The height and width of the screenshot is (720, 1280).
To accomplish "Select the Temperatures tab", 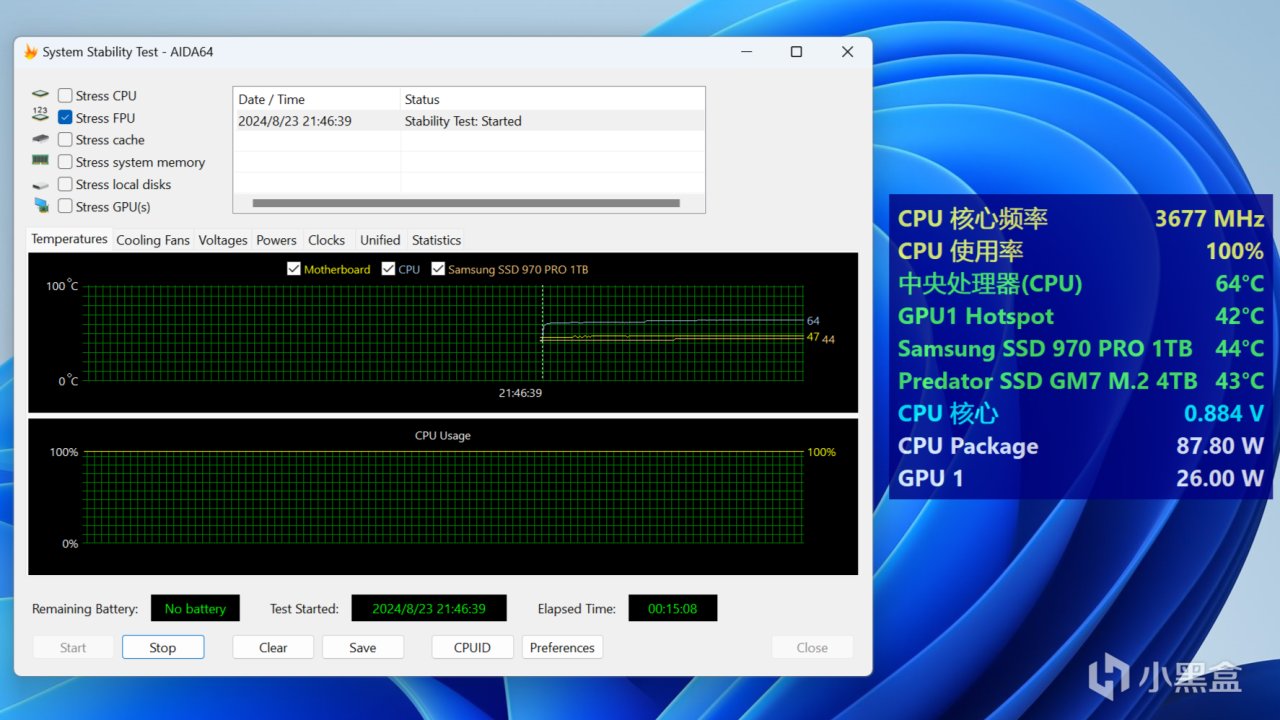I will (69, 239).
